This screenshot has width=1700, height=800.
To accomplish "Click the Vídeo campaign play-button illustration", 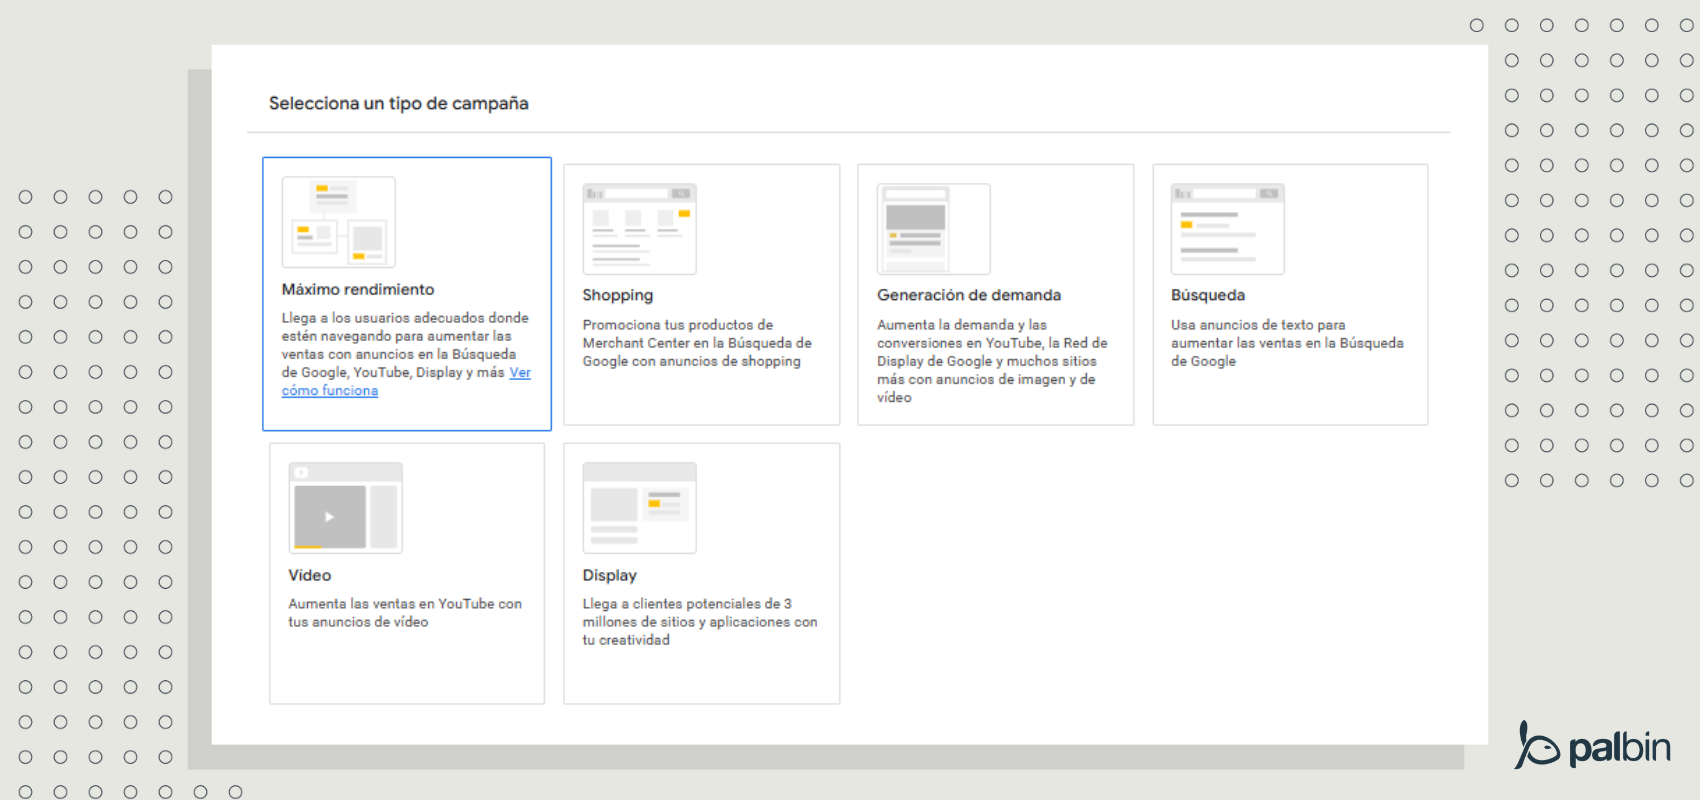I will click(x=330, y=516).
